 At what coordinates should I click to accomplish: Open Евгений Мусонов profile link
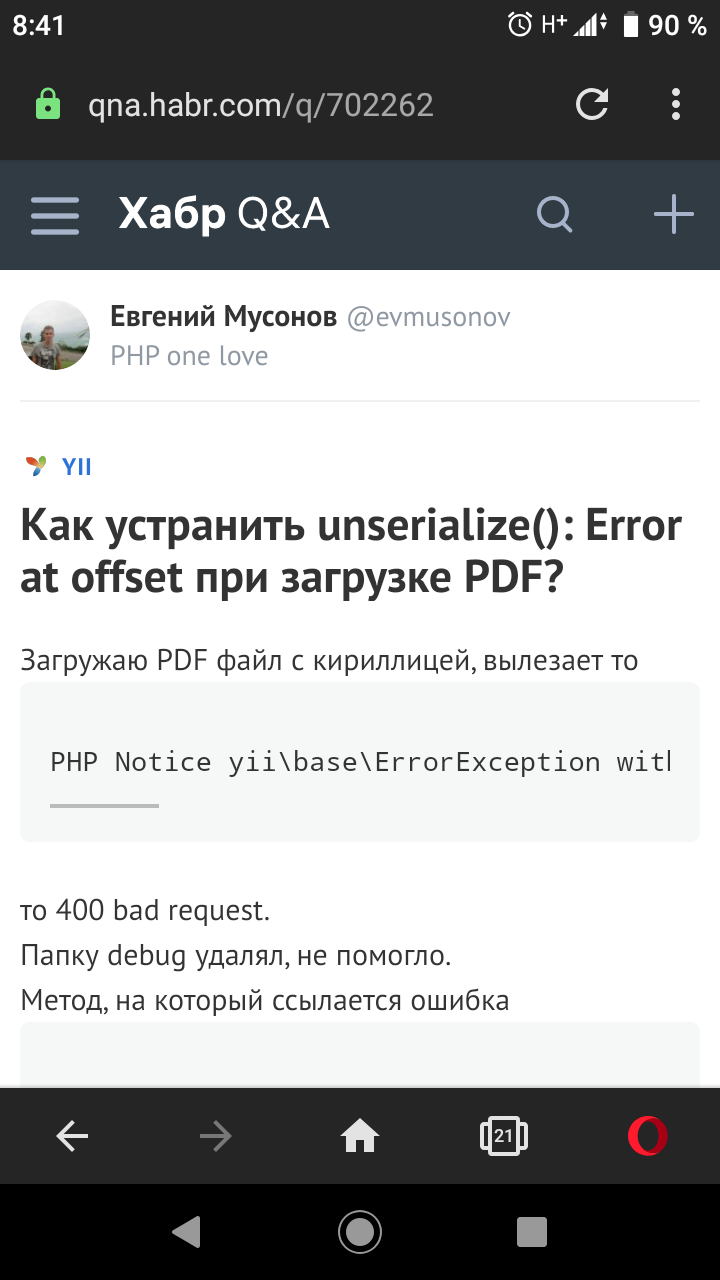click(223, 318)
